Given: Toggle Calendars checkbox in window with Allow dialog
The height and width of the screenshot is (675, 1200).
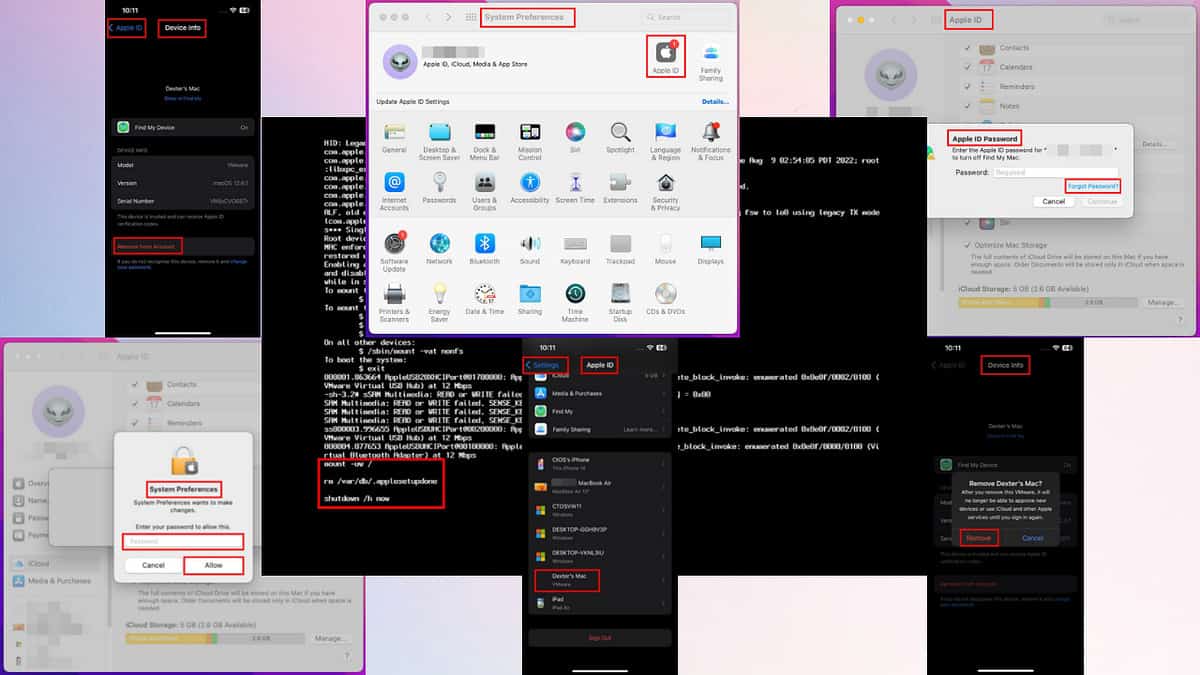Looking at the screenshot, I should tap(136, 404).
